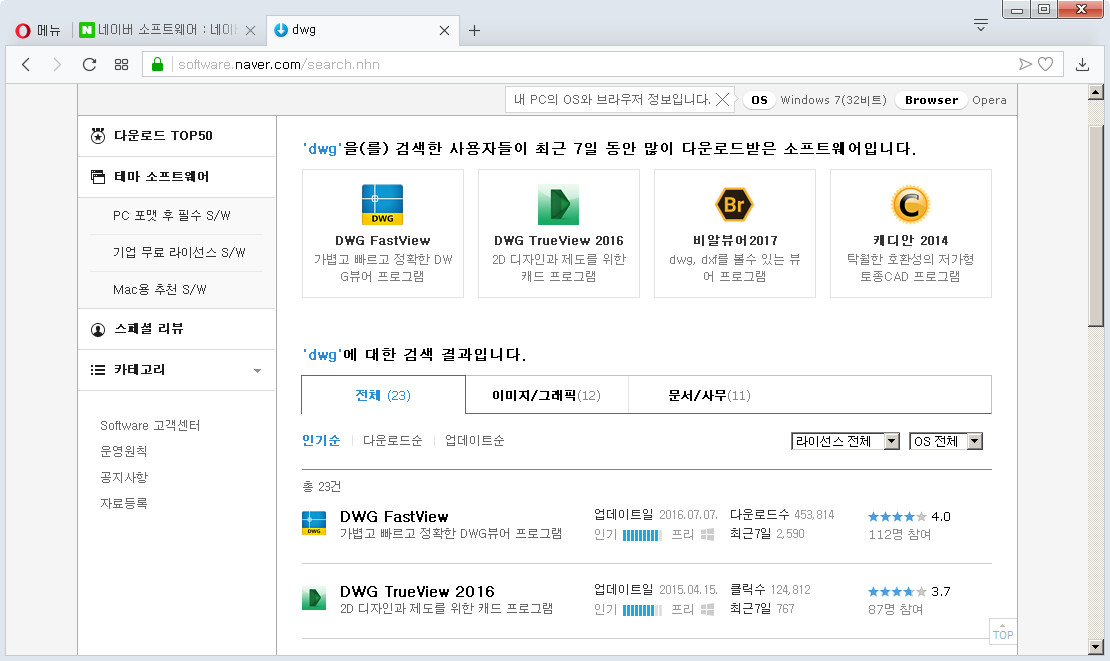Open DWG FastView result title

(394, 517)
